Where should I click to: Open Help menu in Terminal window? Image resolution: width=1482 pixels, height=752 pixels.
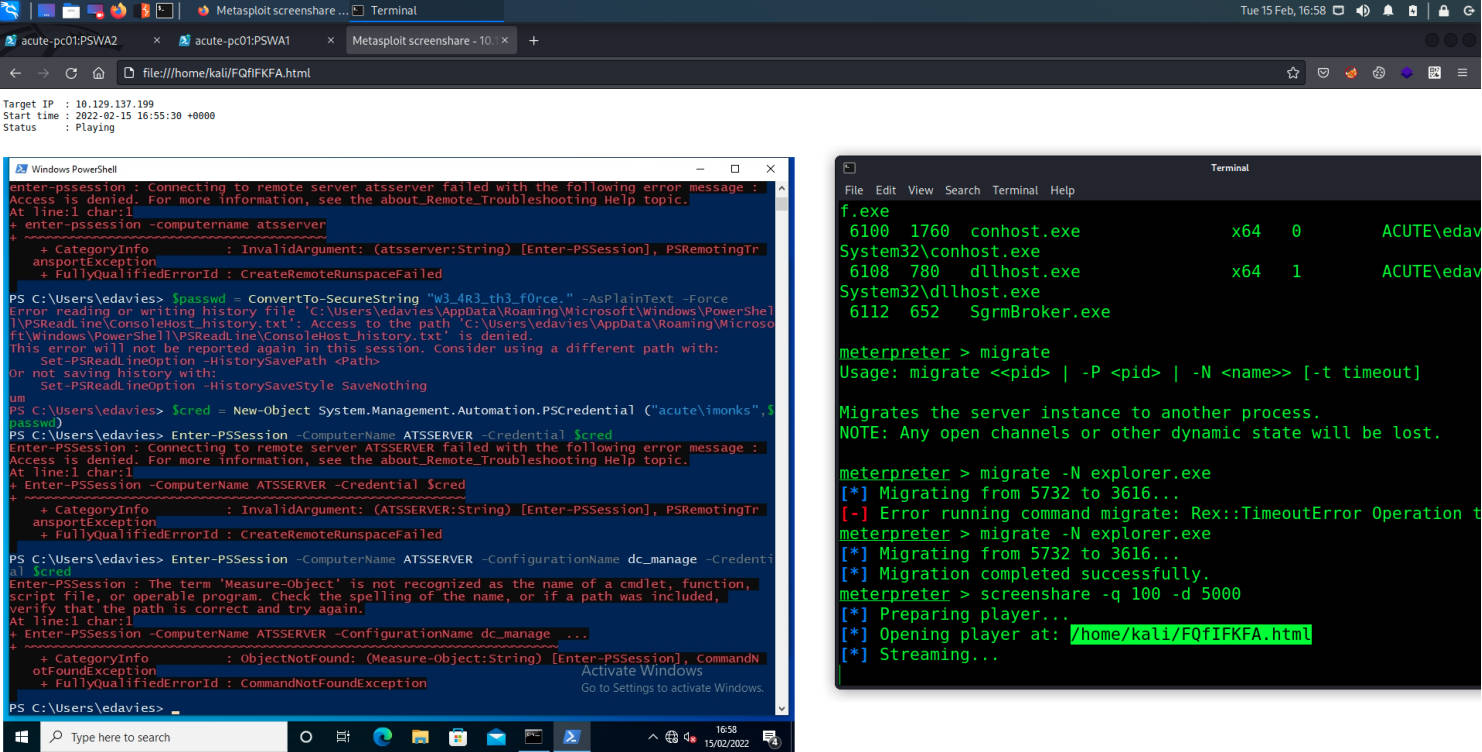click(1062, 190)
